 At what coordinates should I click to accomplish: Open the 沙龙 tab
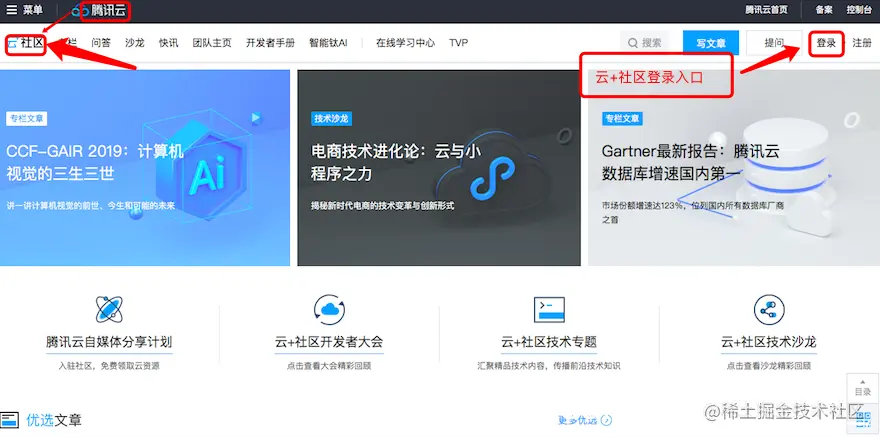[x=135, y=43]
